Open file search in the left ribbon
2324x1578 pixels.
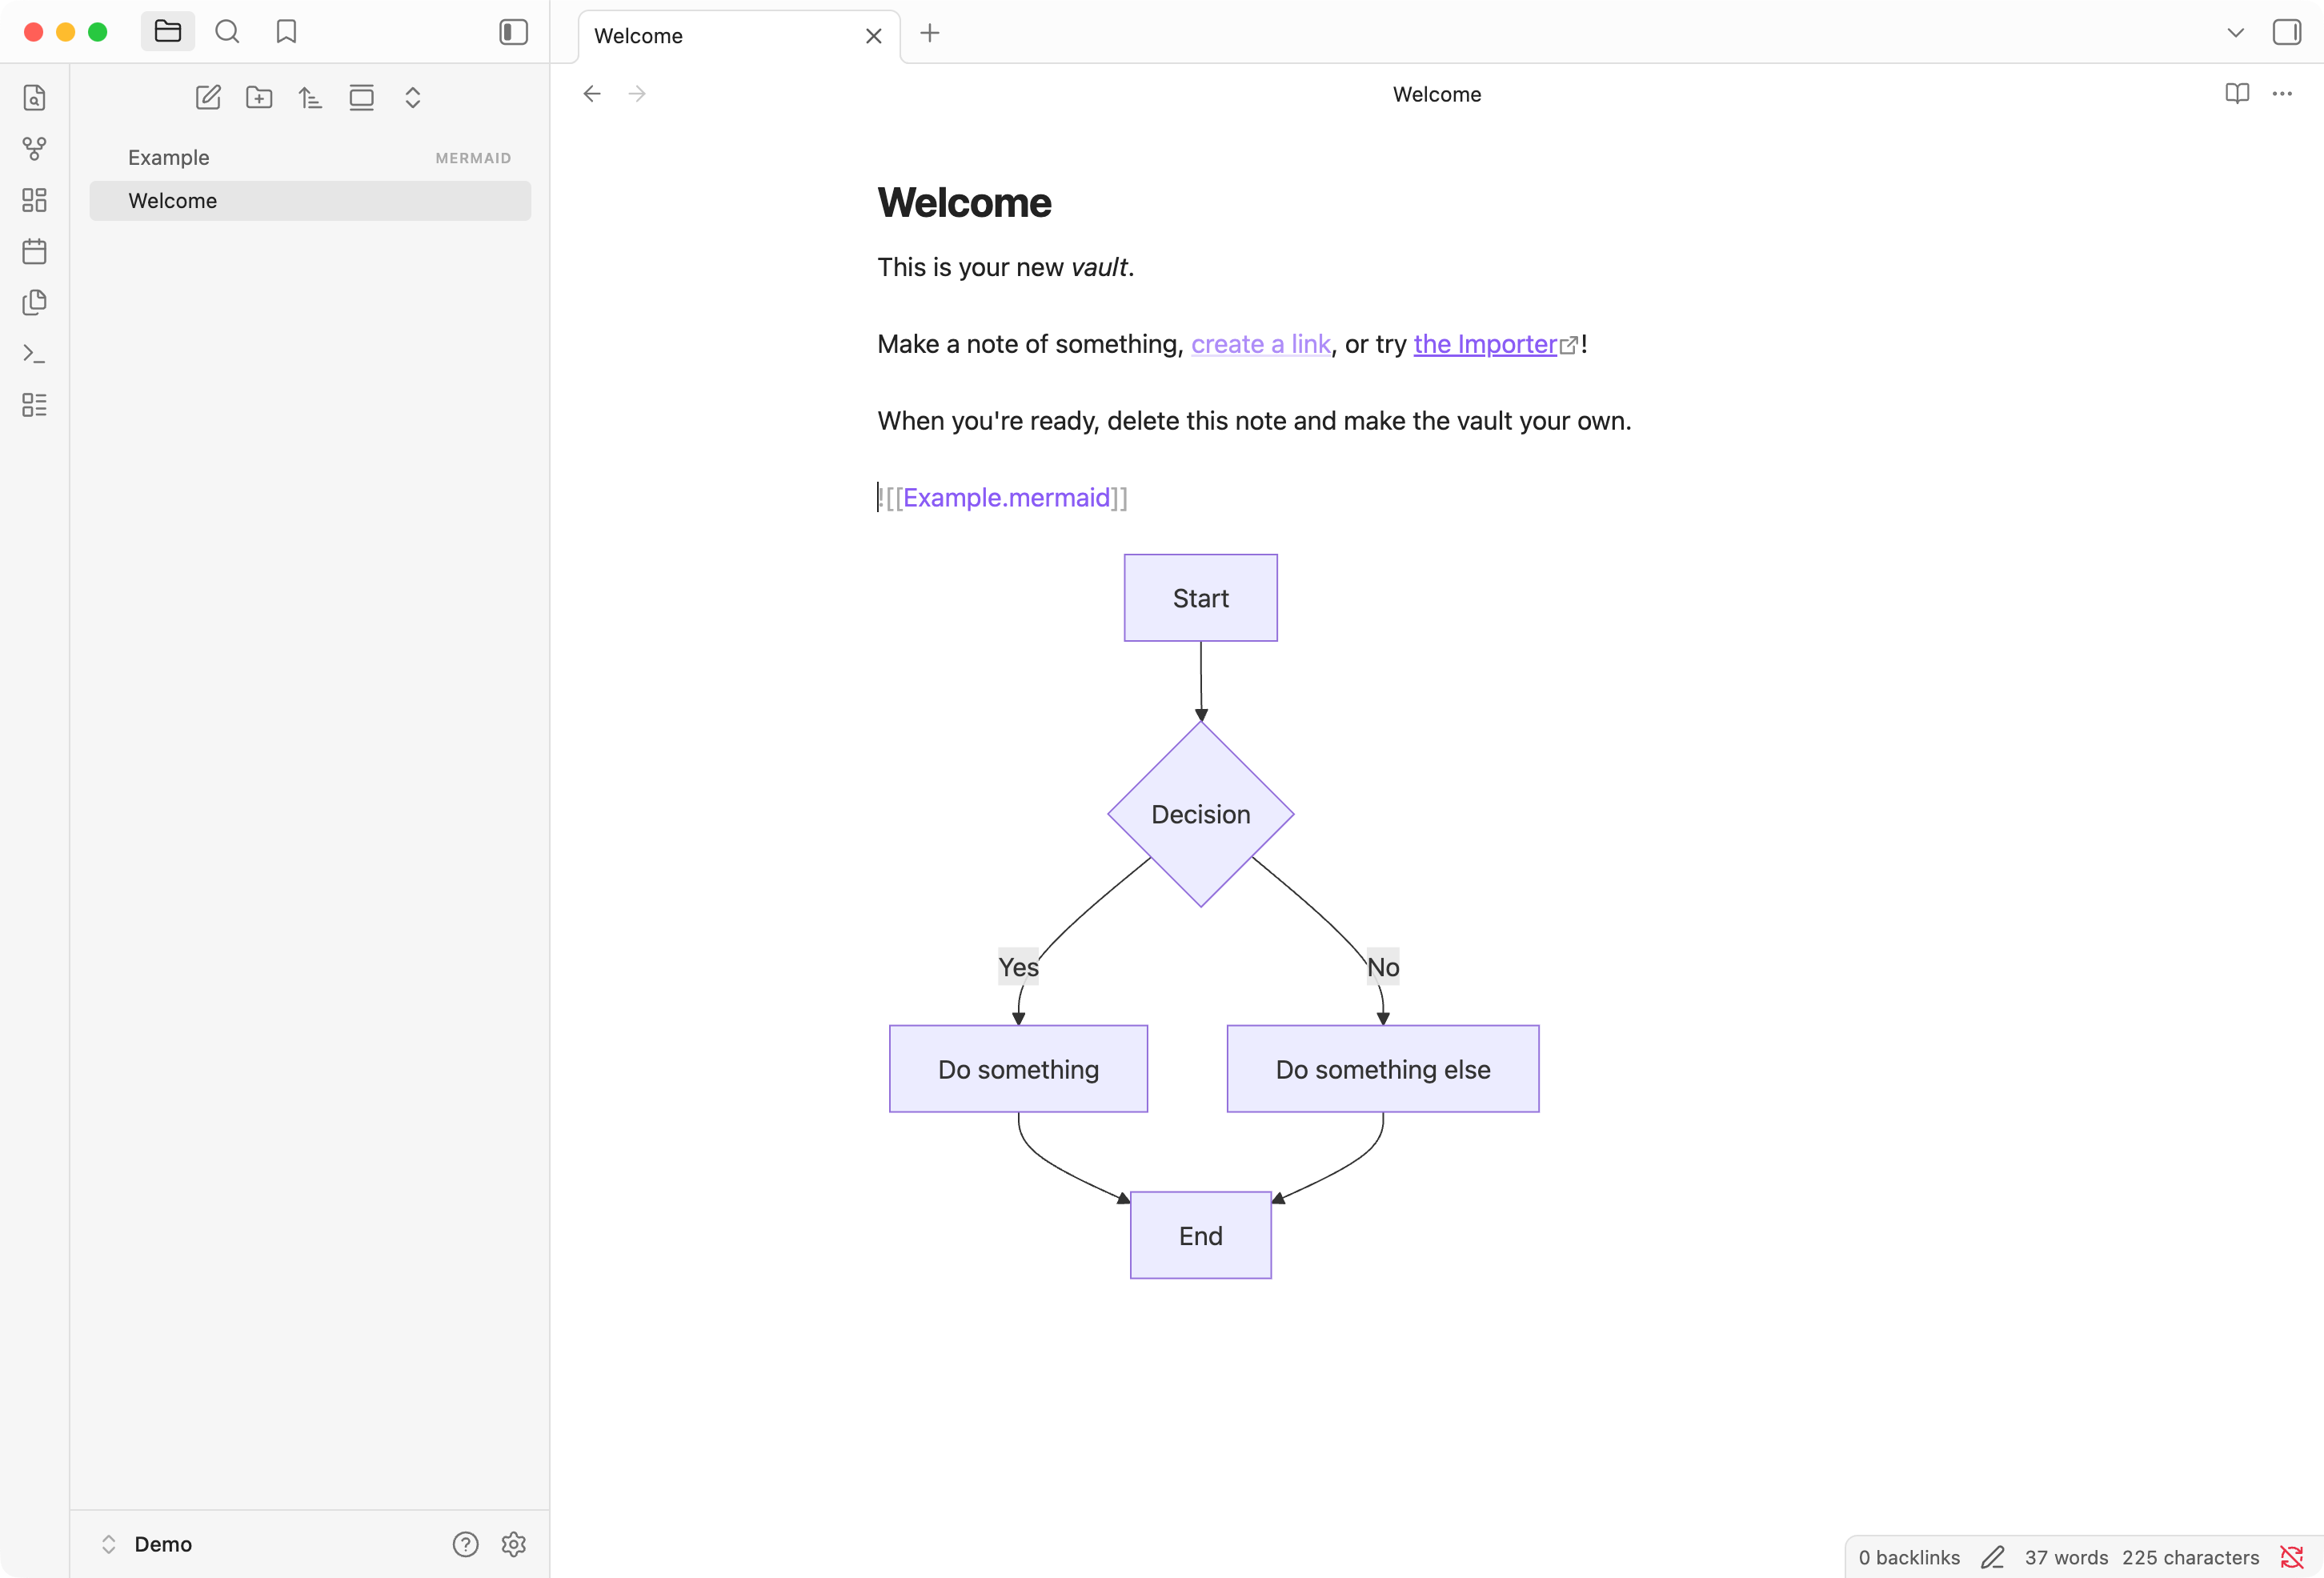34,97
